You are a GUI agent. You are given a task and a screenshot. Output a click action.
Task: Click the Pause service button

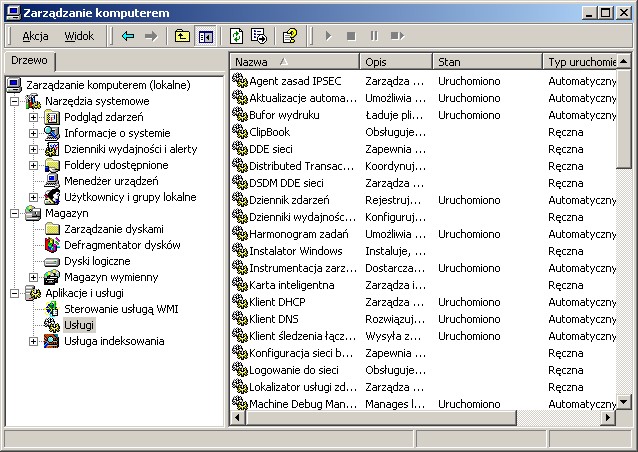click(374, 36)
